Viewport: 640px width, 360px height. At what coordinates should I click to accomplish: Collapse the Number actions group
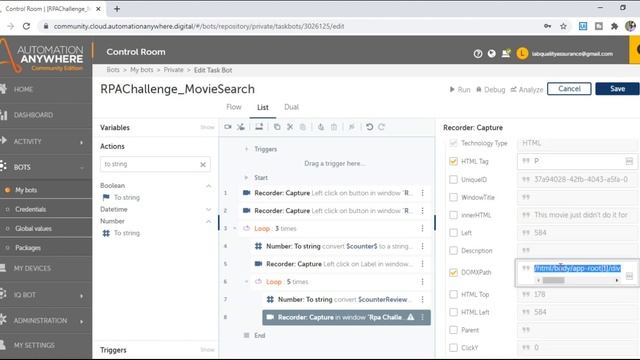tap(209, 221)
